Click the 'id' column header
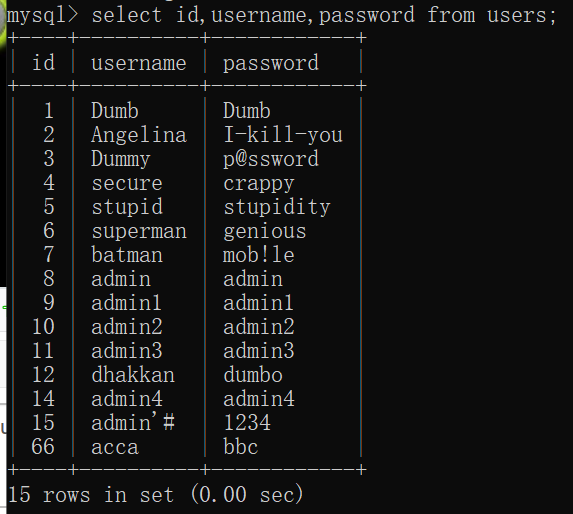 43,62
